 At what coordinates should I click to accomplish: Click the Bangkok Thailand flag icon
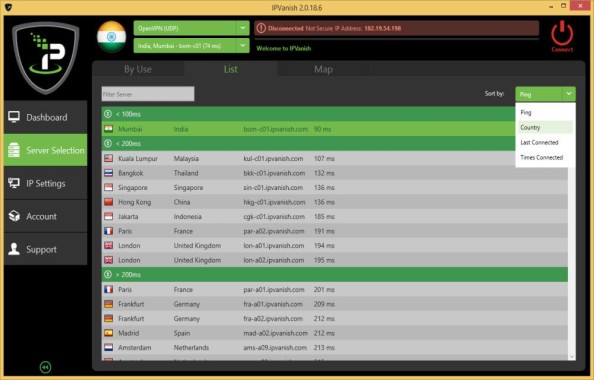[108, 173]
